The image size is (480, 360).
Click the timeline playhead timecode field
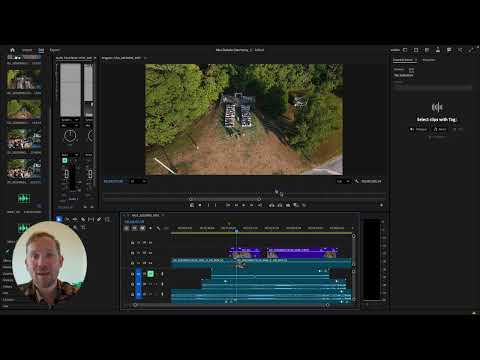[134, 222]
